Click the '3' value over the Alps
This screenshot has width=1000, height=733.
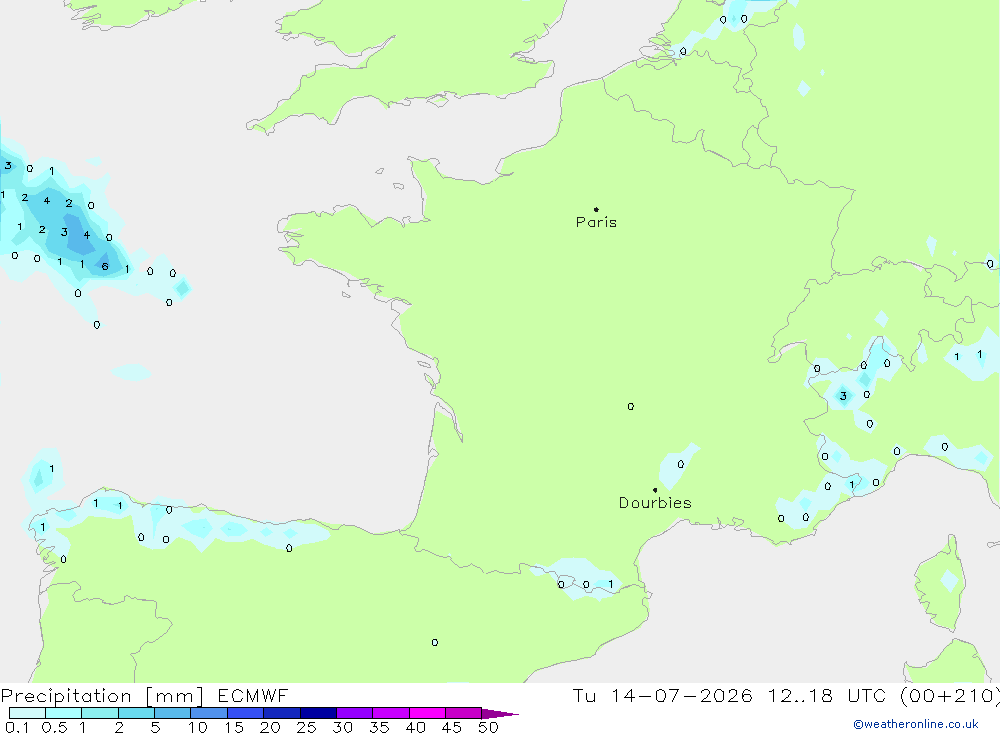click(843, 396)
